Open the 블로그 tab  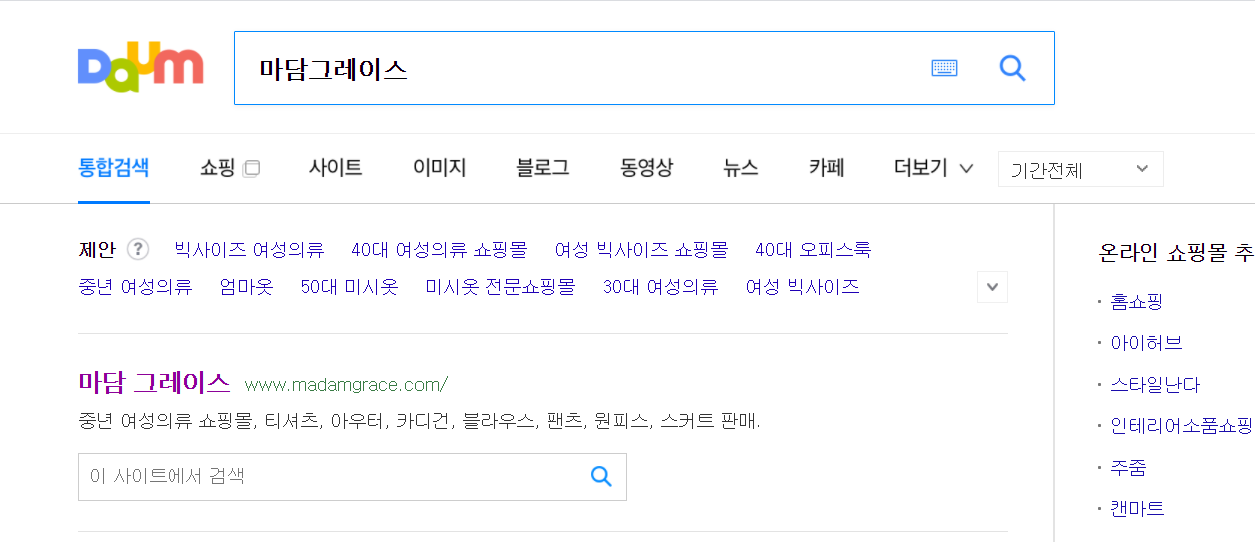[x=542, y=168]
